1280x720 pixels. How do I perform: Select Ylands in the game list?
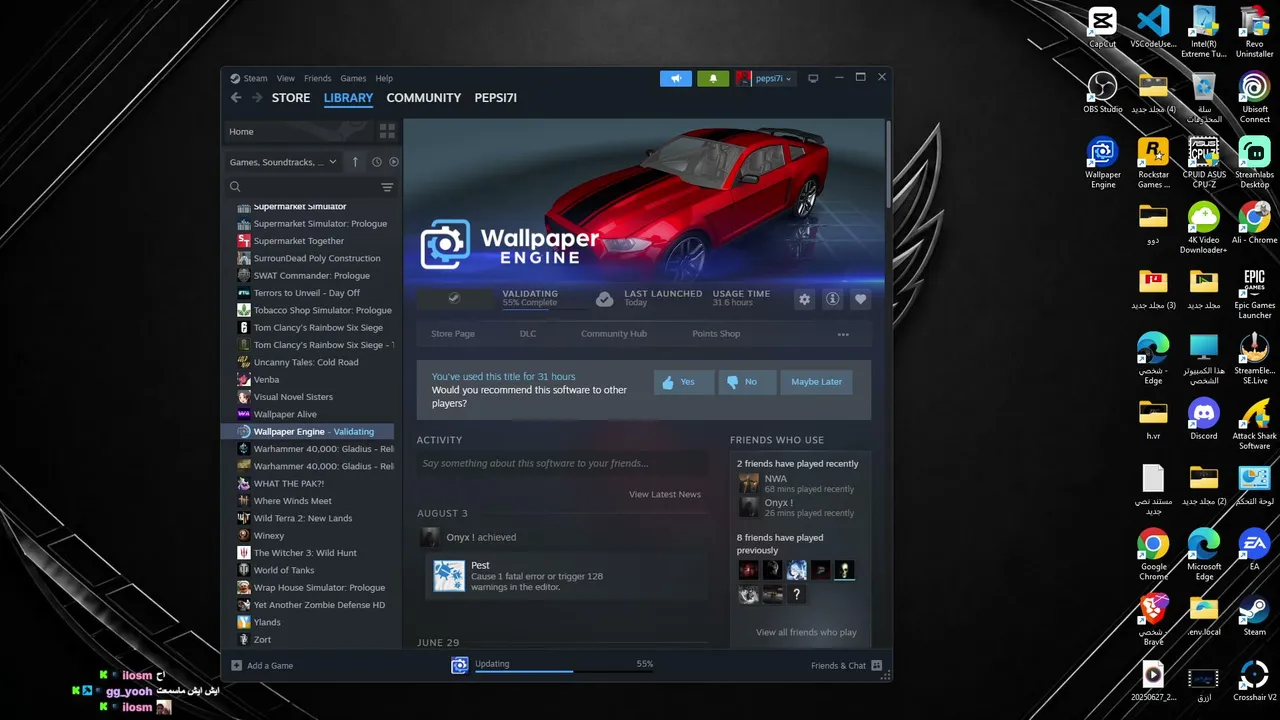(x=267, y=622)
